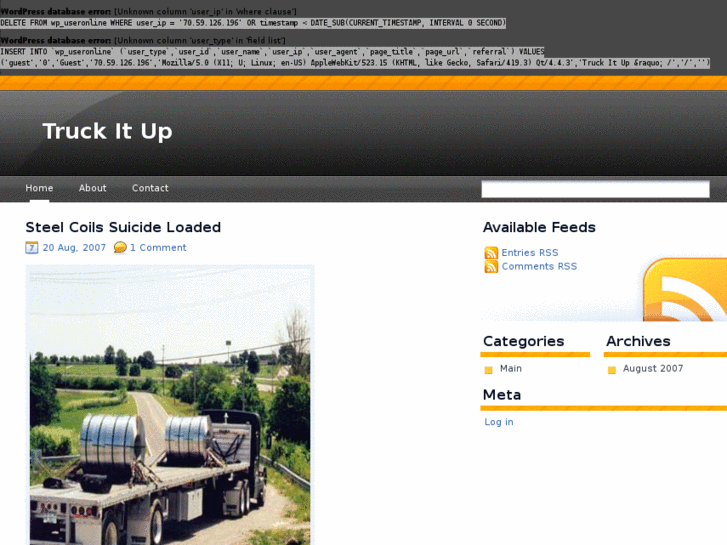Open the 1 Comment link
Screen dimensions: 727x545
pos(158,248)
